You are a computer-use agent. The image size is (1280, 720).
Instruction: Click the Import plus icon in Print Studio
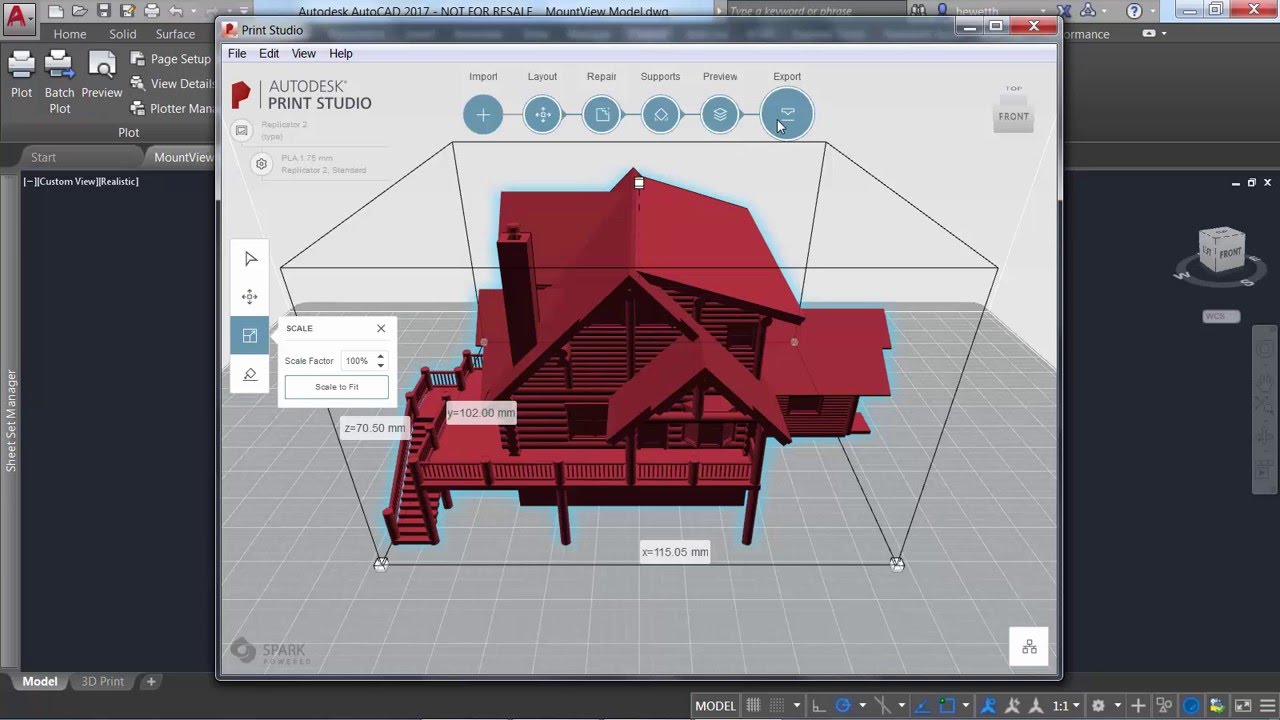click(483, 114)
